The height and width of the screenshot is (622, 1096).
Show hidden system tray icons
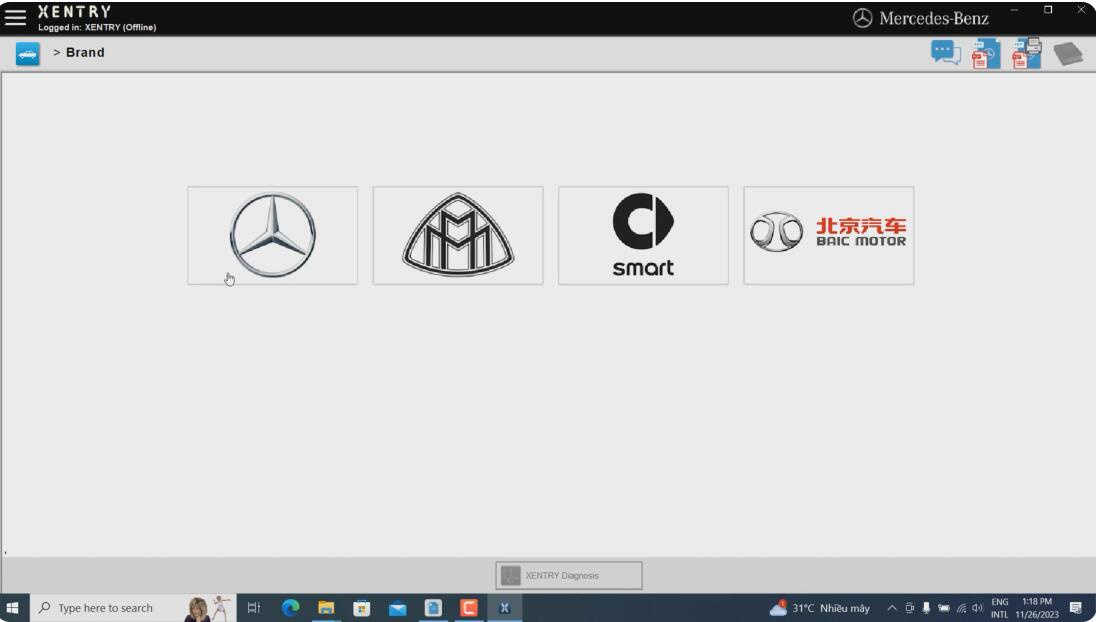(892, 608)
